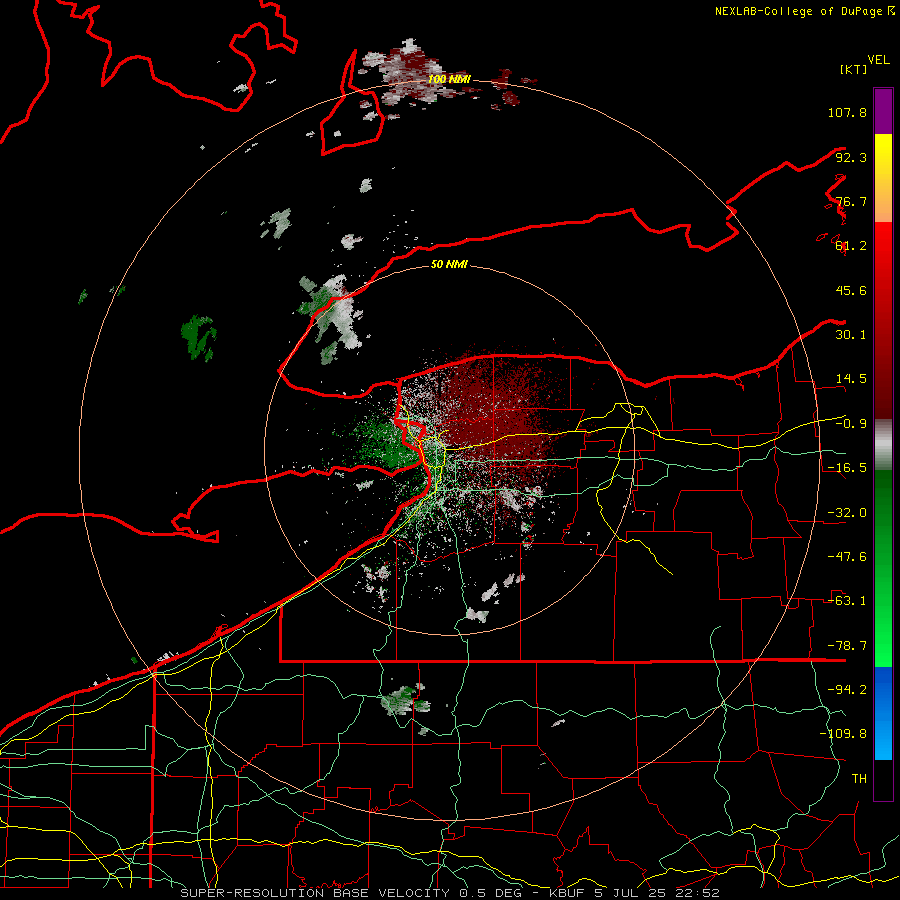900x900 pixels.
Task: Click the 14.5 velocity scale value
Action: 851,379
